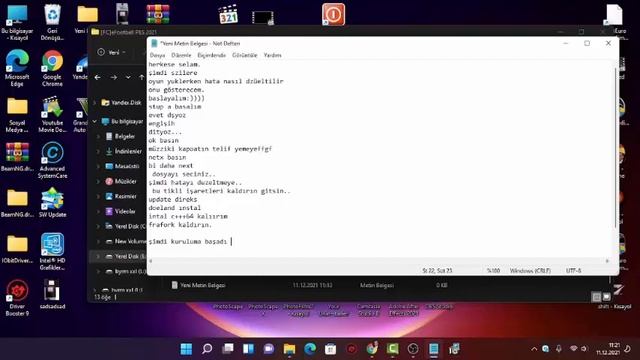This screenshot has width=640, height=360.
Task: Open the Biçimlendir menu in Notepad
Action: pyautogui.click(x=211, y=55)
